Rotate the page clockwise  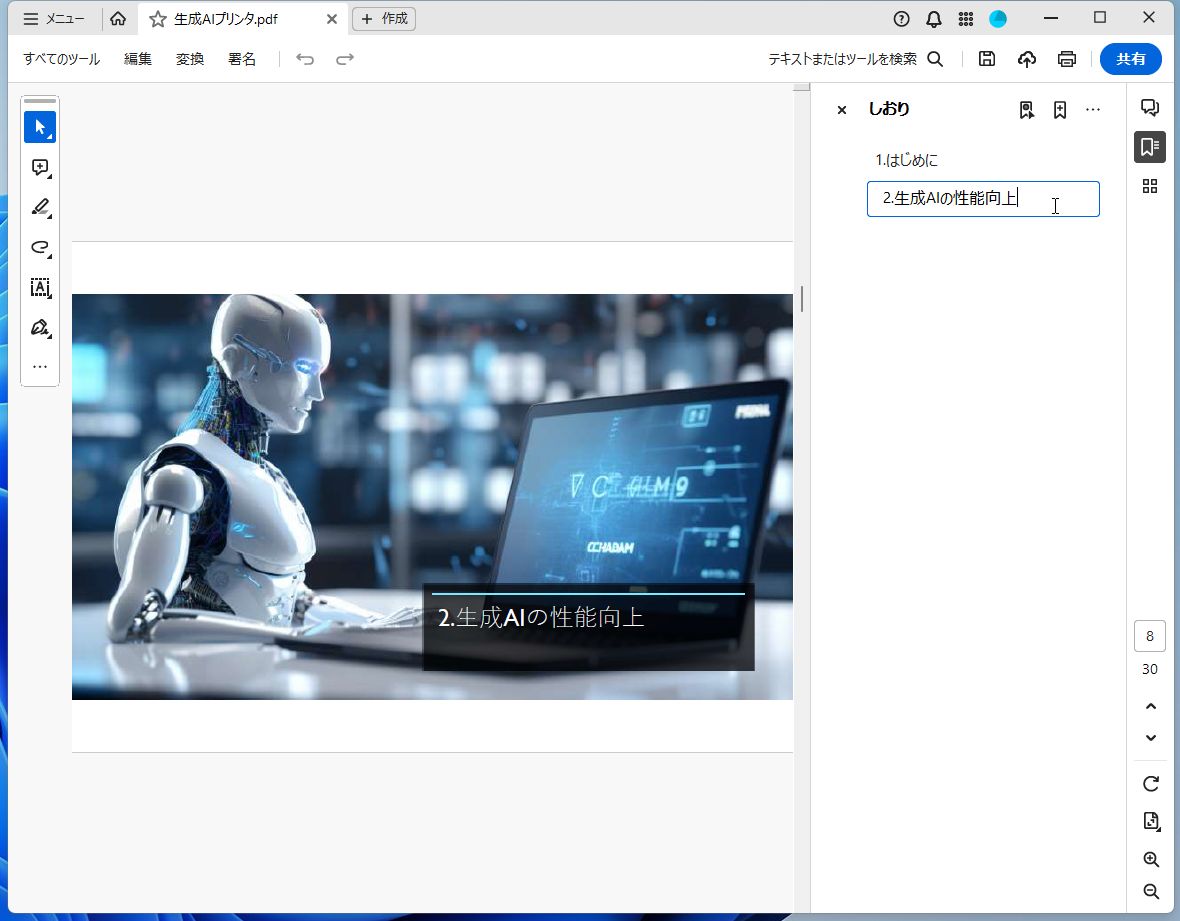(x=1150, y=784)
